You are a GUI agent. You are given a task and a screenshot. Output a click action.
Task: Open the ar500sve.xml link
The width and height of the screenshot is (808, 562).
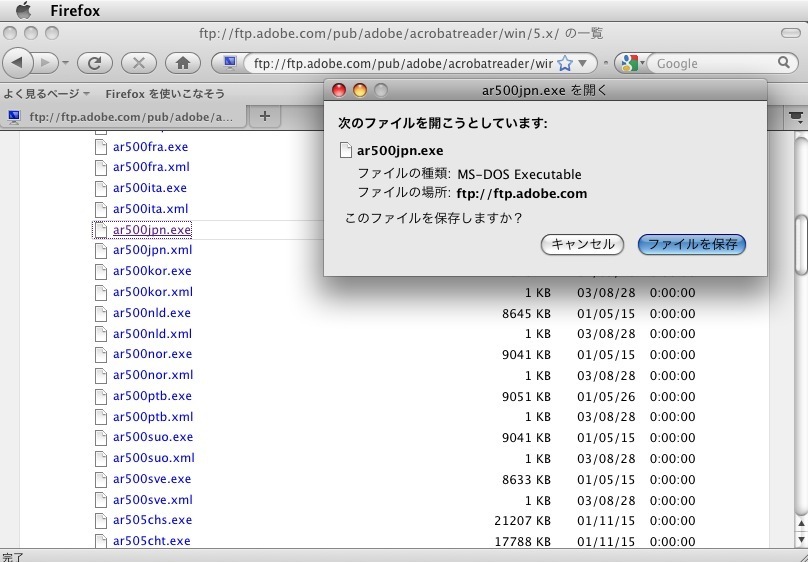click(153, 500)
